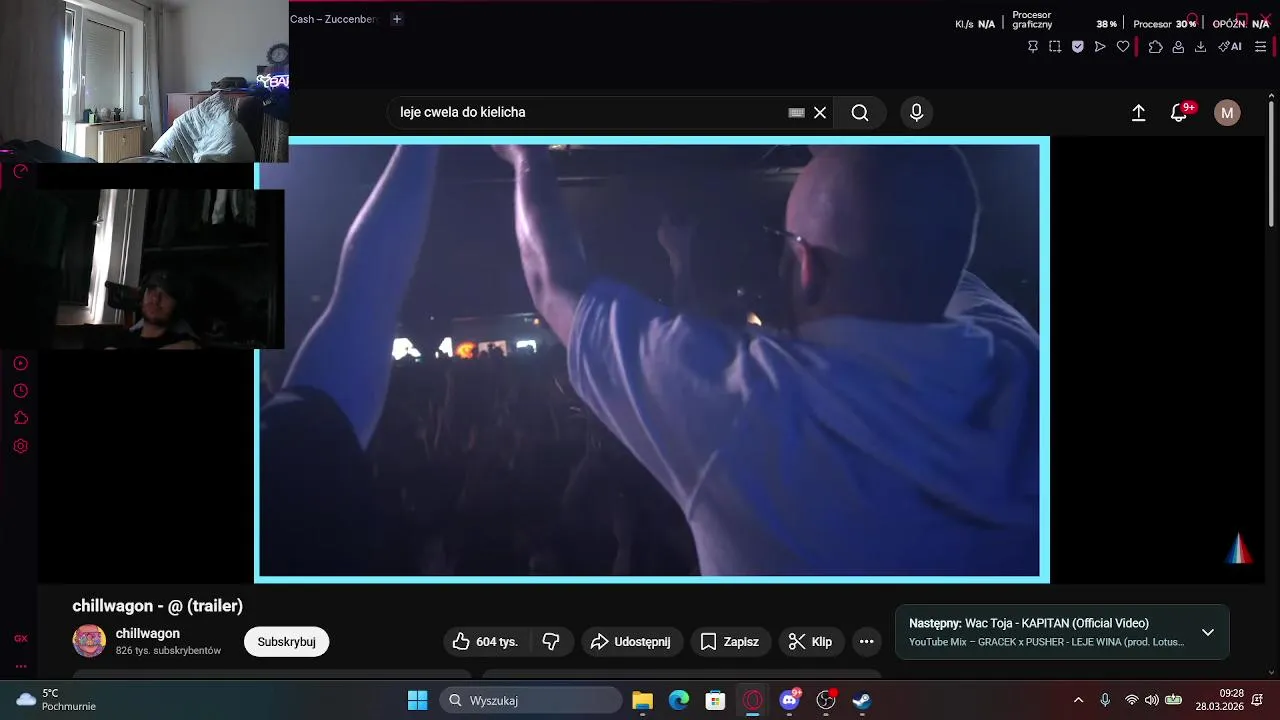Open Microsoft Store from taskbar
Screen dimensions: 1280x720
[715, 700]
